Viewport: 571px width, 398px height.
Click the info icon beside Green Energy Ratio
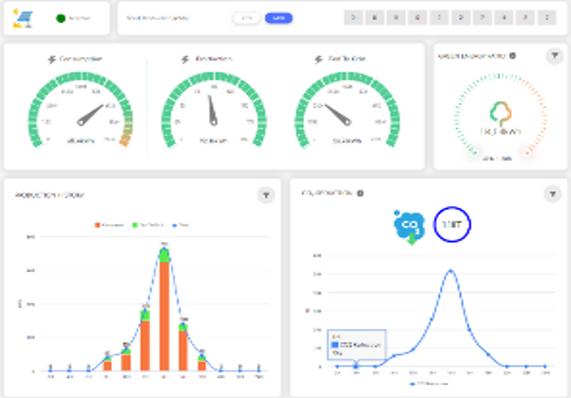coord(512,56)
